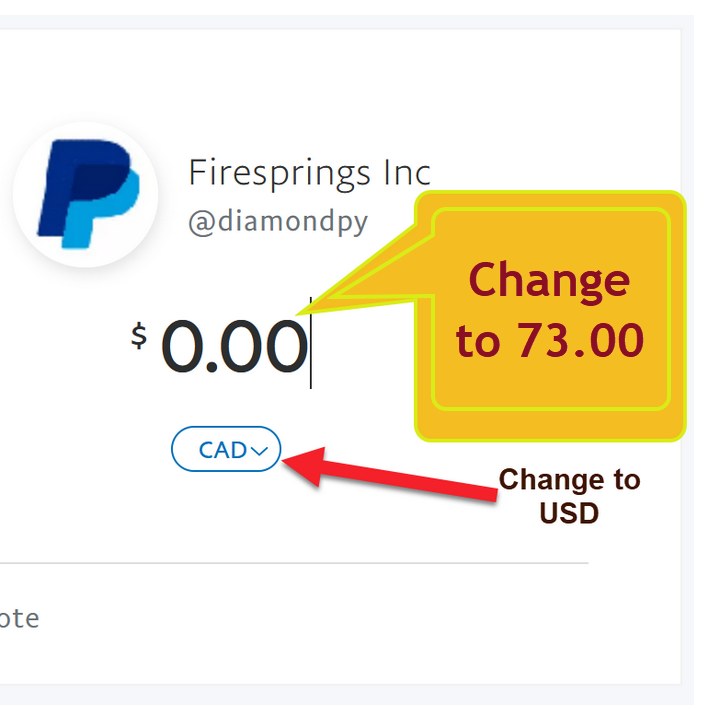Click the word 'USD' under the arrow
This screenshot has height=709, width=706.
coord(569,513)
